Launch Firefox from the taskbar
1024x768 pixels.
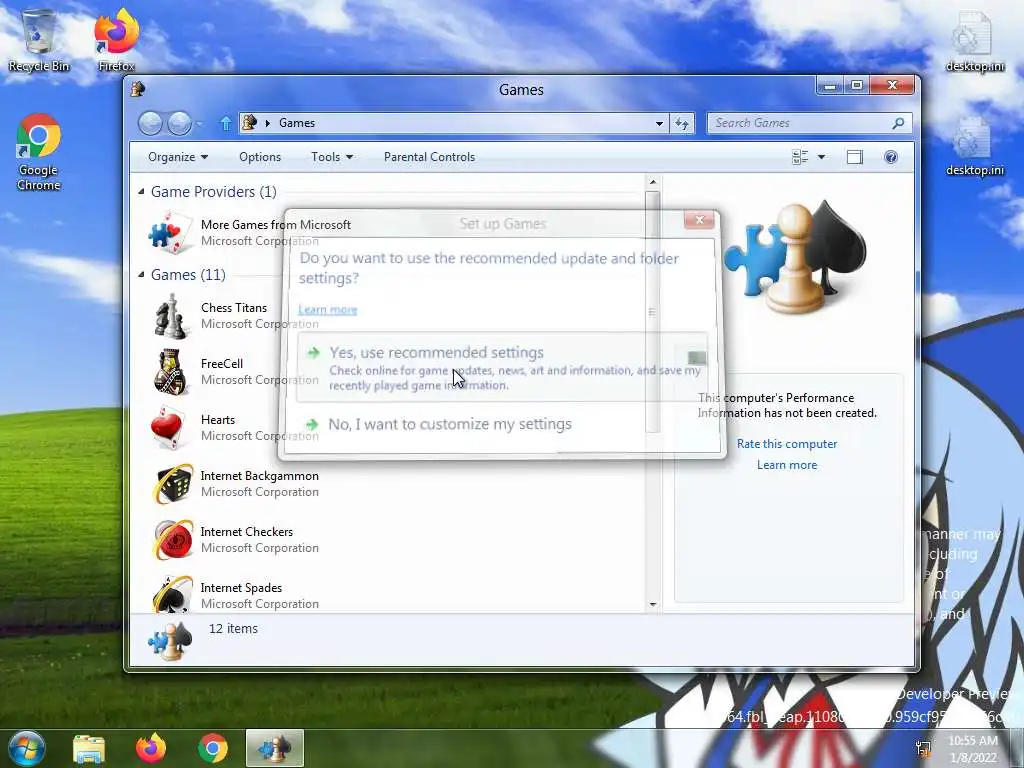tap(150, 748)
